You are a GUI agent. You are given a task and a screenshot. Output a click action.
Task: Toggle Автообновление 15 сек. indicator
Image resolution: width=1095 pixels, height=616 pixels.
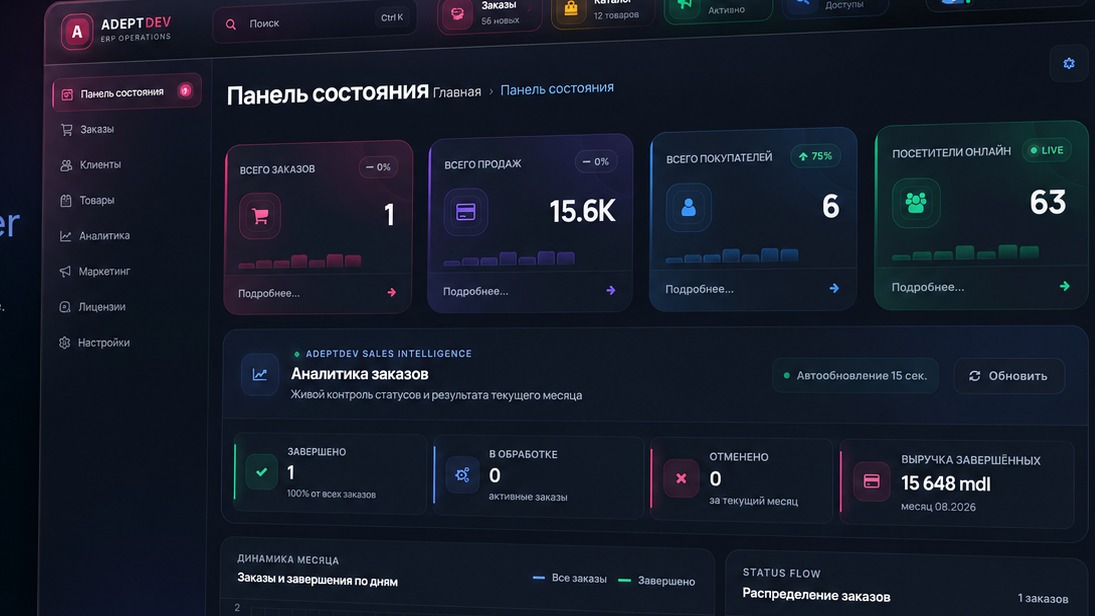pos(855,376)
